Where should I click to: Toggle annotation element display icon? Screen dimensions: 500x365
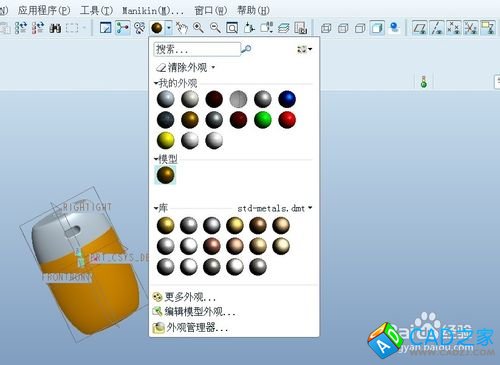pyautogui.click(x=488, y=28)
